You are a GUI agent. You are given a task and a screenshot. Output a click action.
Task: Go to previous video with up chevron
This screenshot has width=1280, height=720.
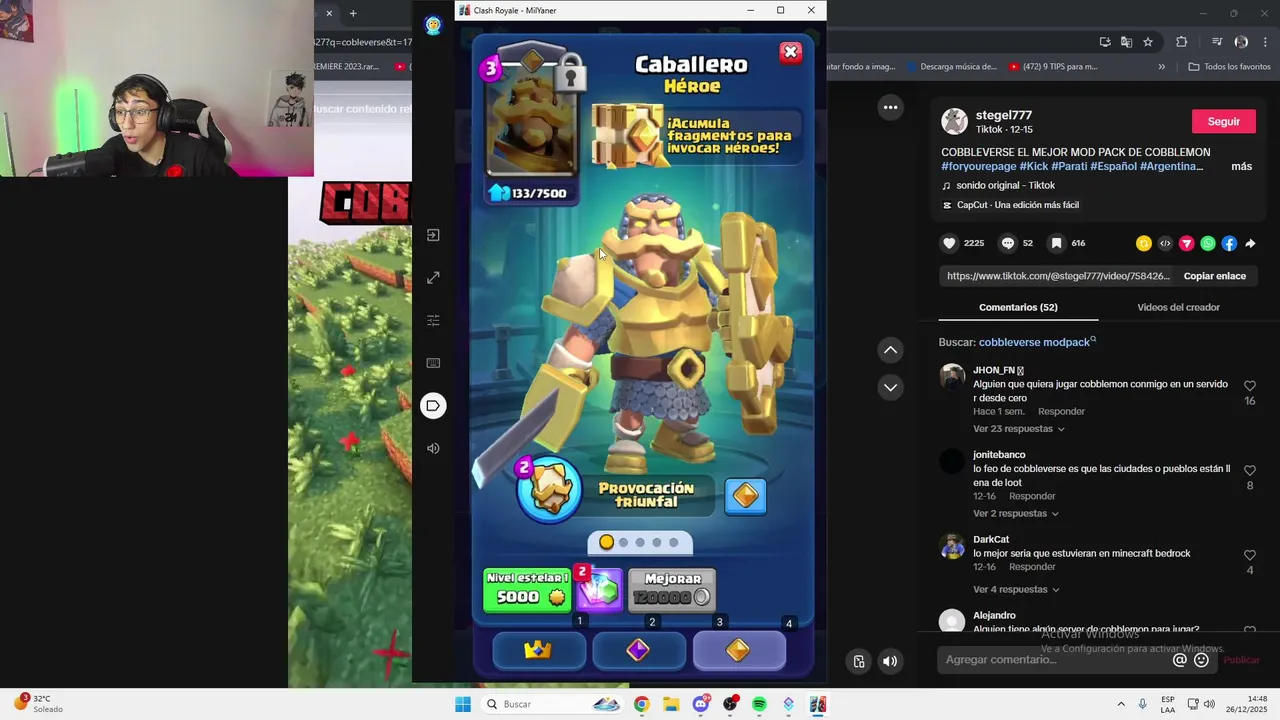click(x=890, y=350)
